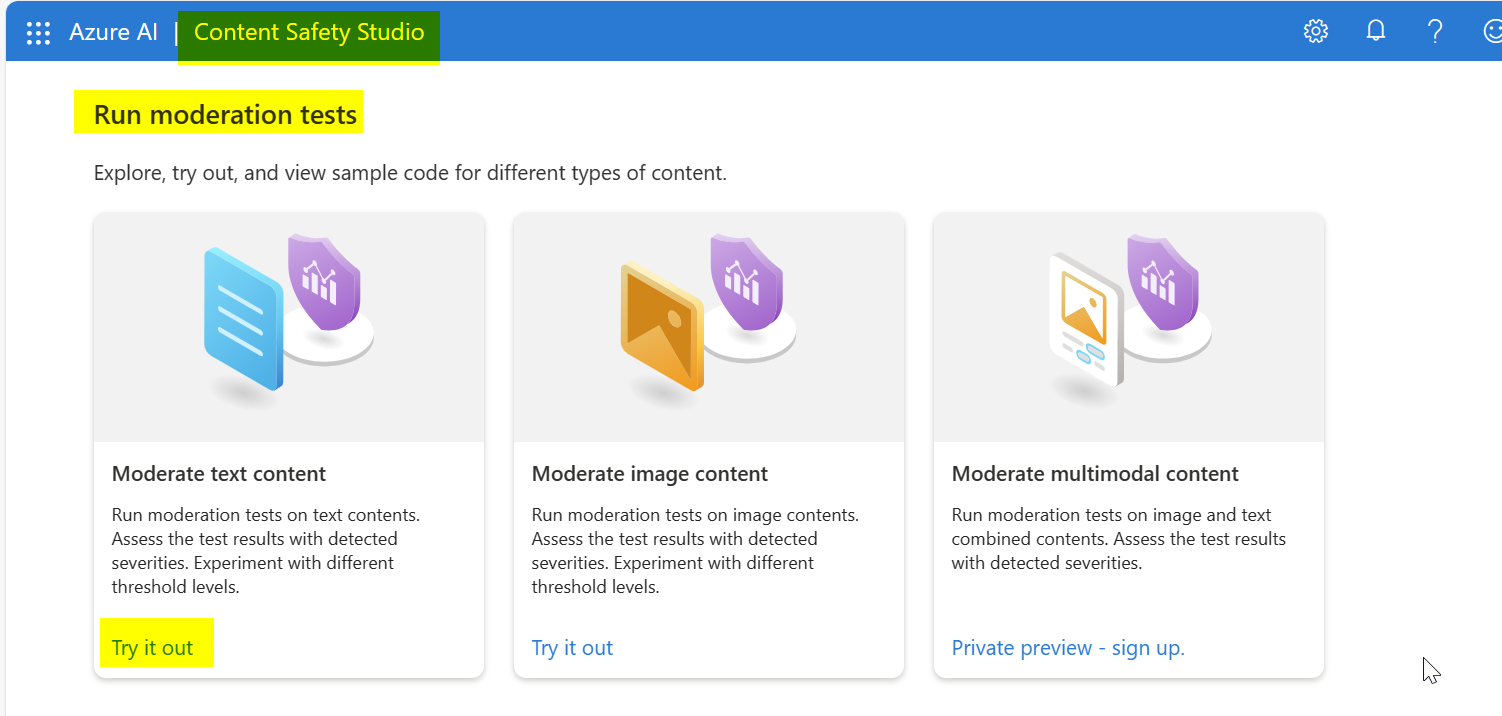Select the Moderate image content title
Viewport: 1502px width, 716px height.
tap(650, 474)
